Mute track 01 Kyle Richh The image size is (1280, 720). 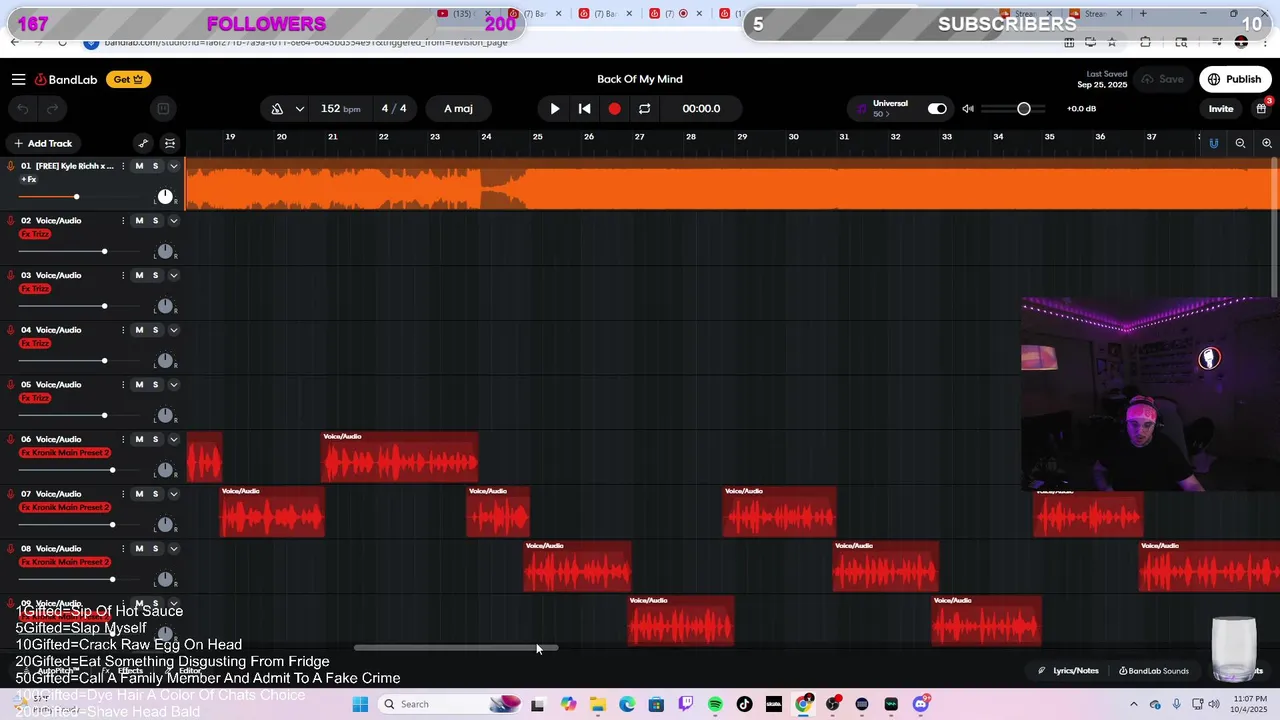pos(139,166)
